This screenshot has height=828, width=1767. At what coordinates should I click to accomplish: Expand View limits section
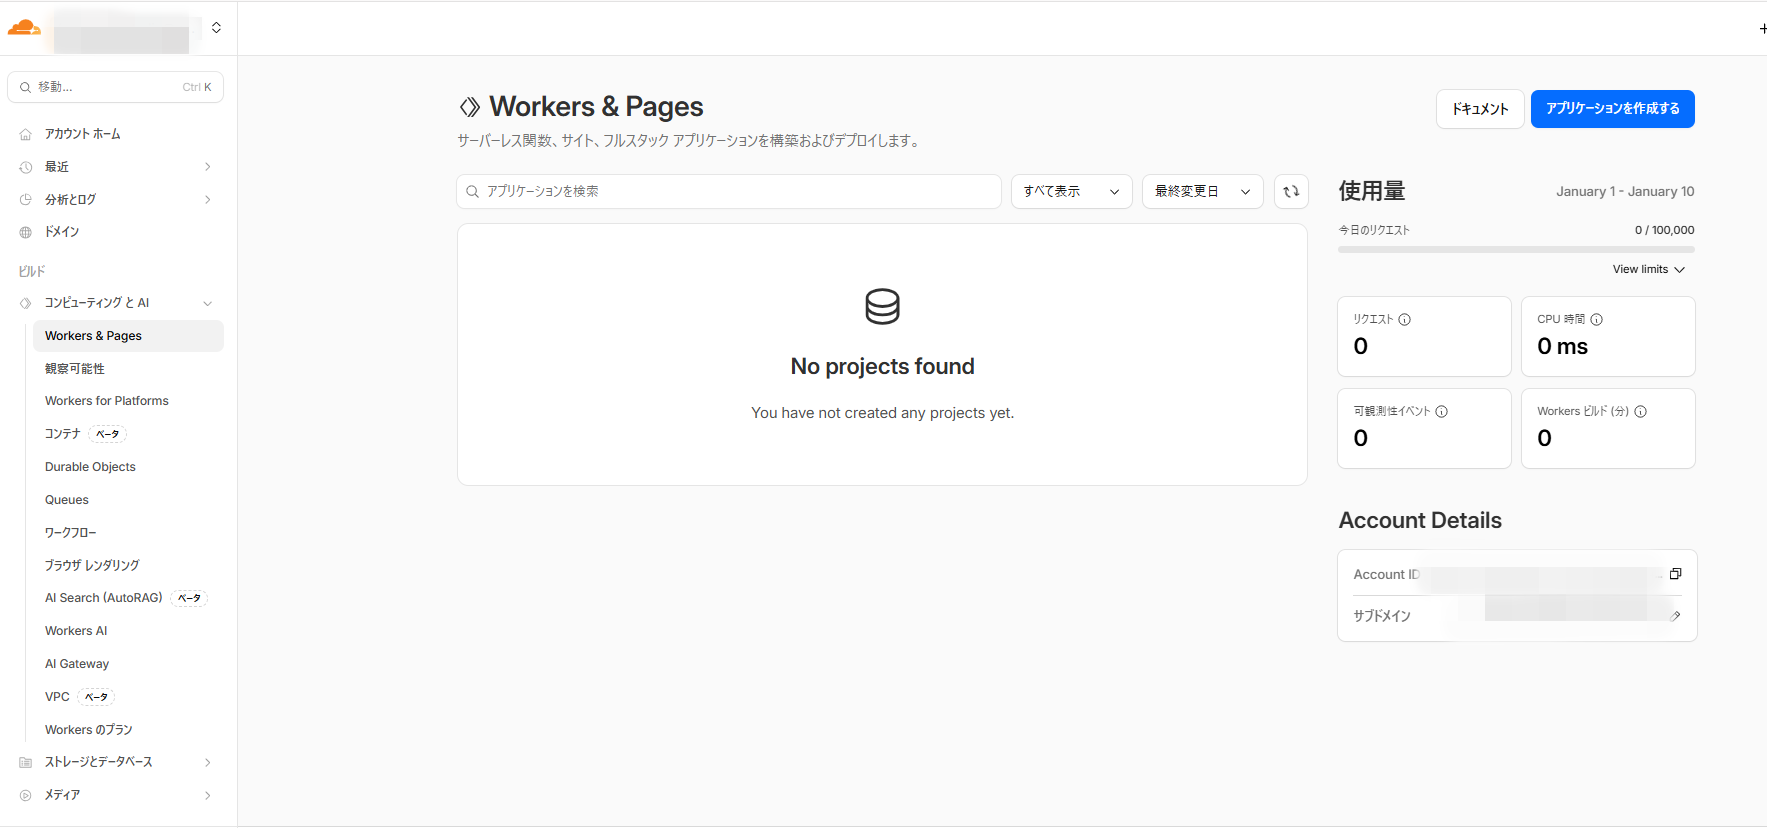(1648, 270)
